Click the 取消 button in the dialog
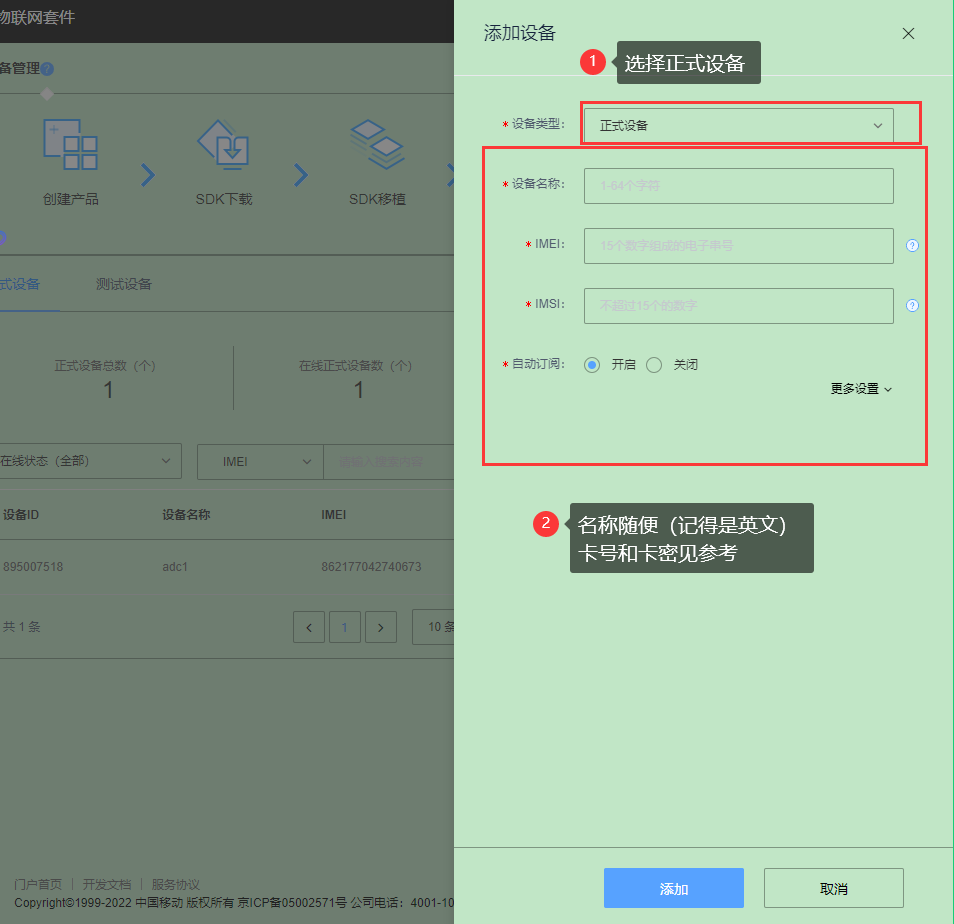954x924 pixels. 833,887
